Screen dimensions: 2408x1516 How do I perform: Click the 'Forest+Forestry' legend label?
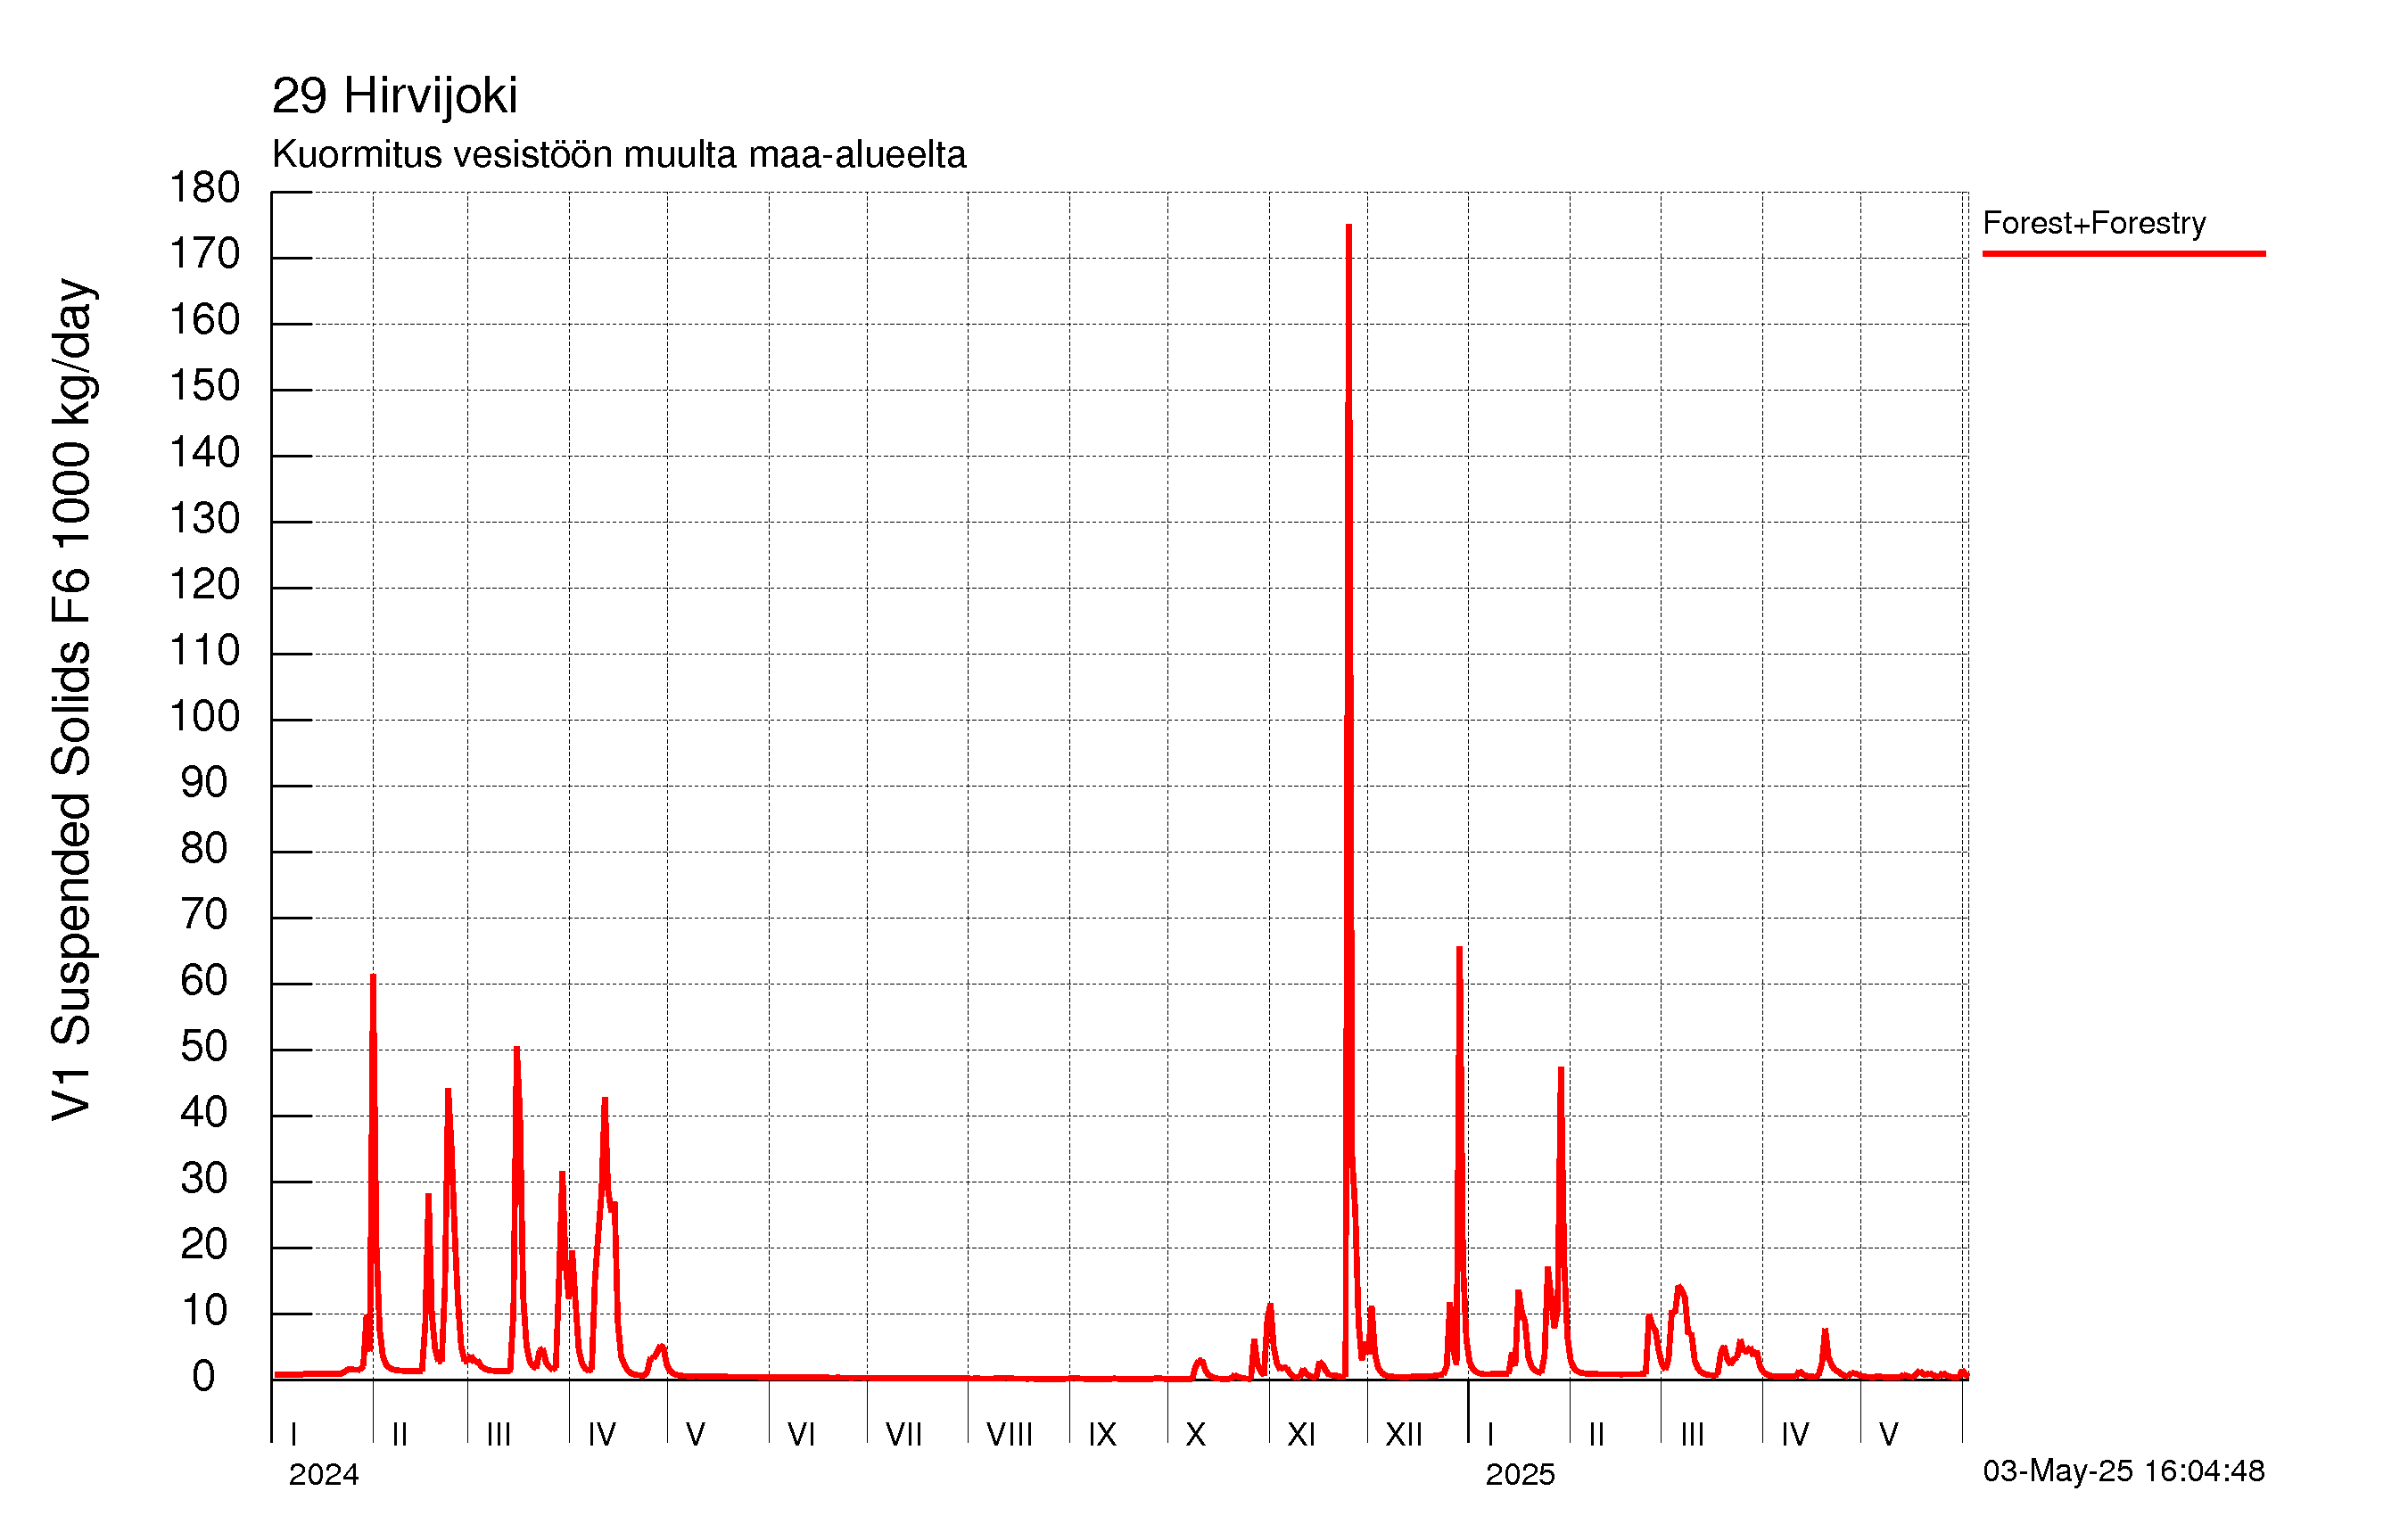tap(2094, 222)
